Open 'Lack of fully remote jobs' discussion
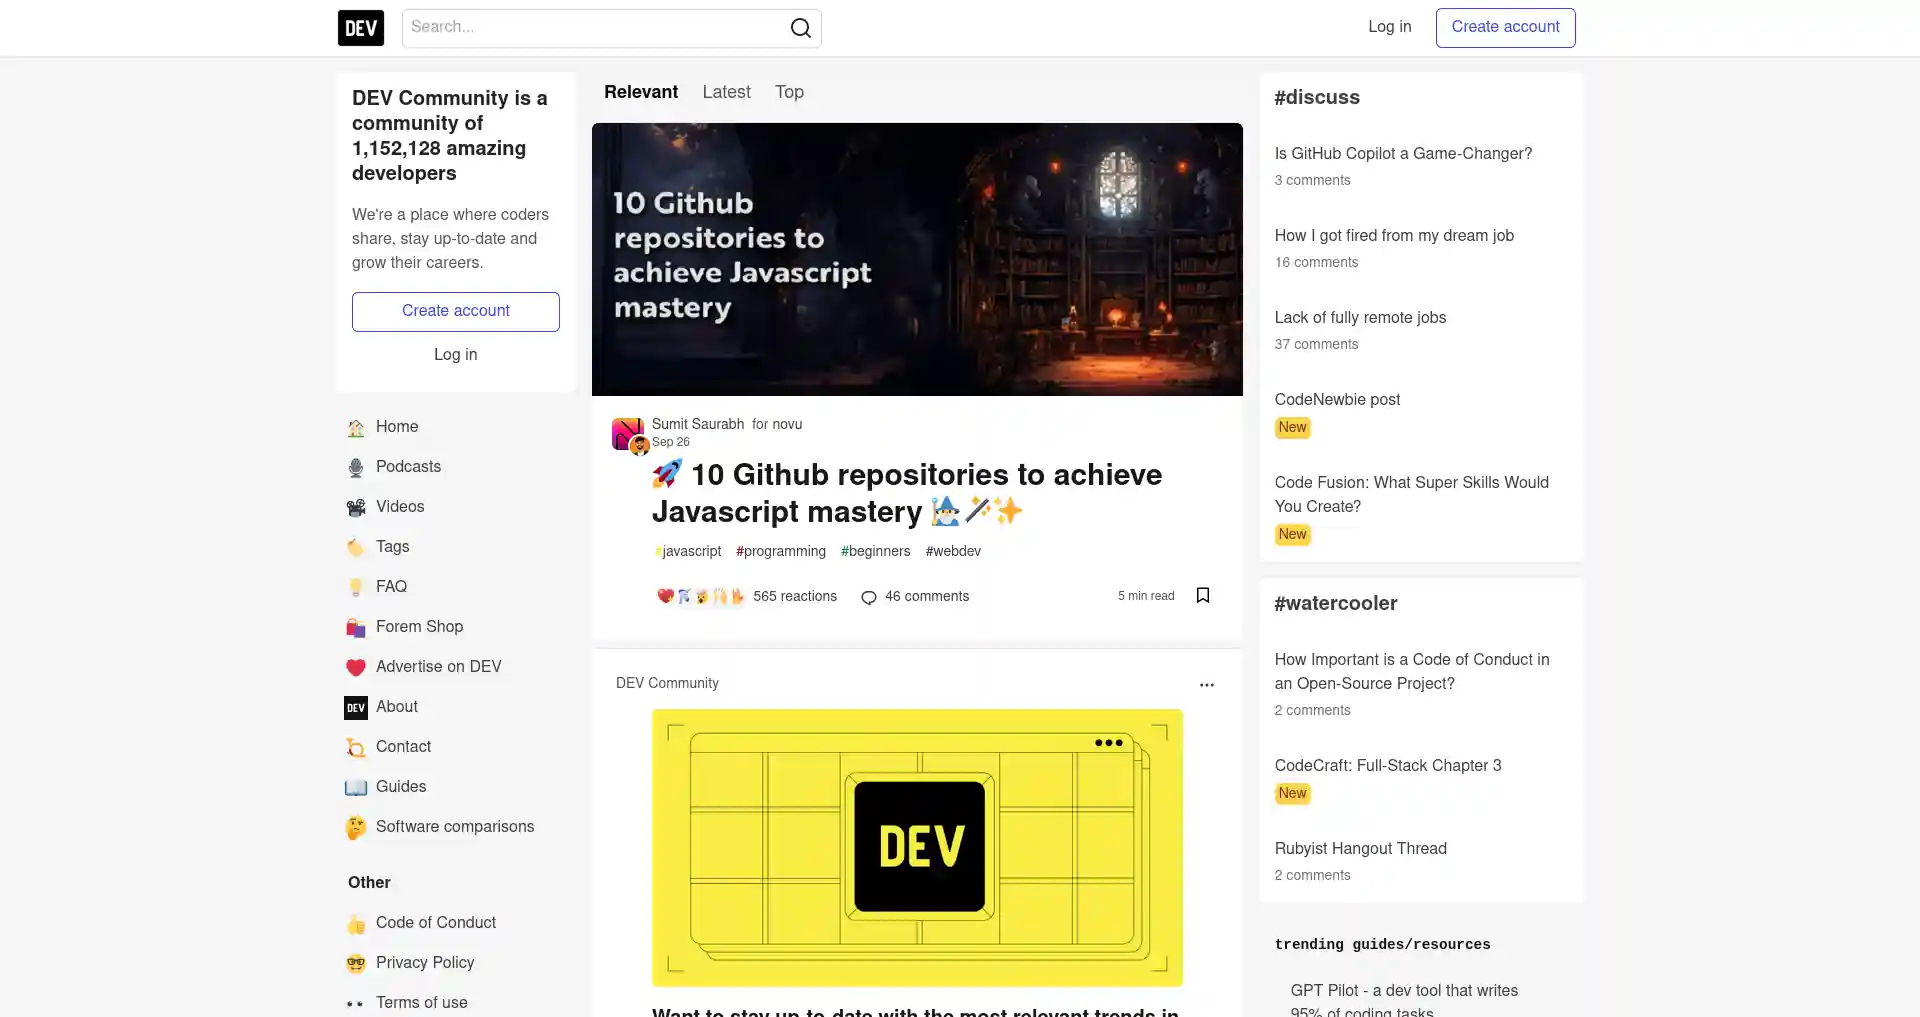This screenshot has width=1920, height=1017. (1360, 318)
